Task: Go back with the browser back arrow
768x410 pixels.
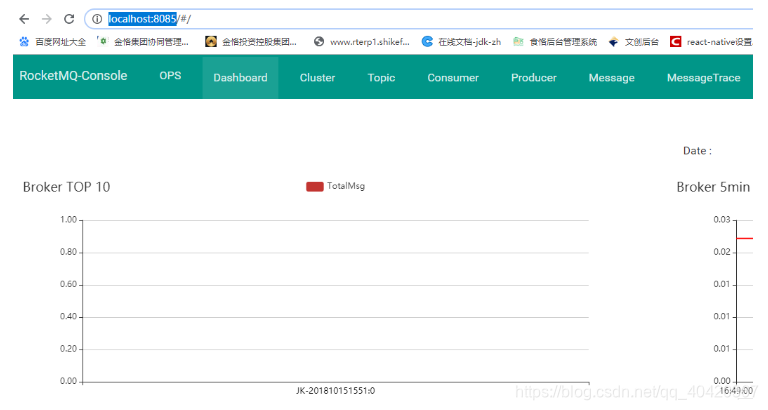Action: [x=24, y=19]
